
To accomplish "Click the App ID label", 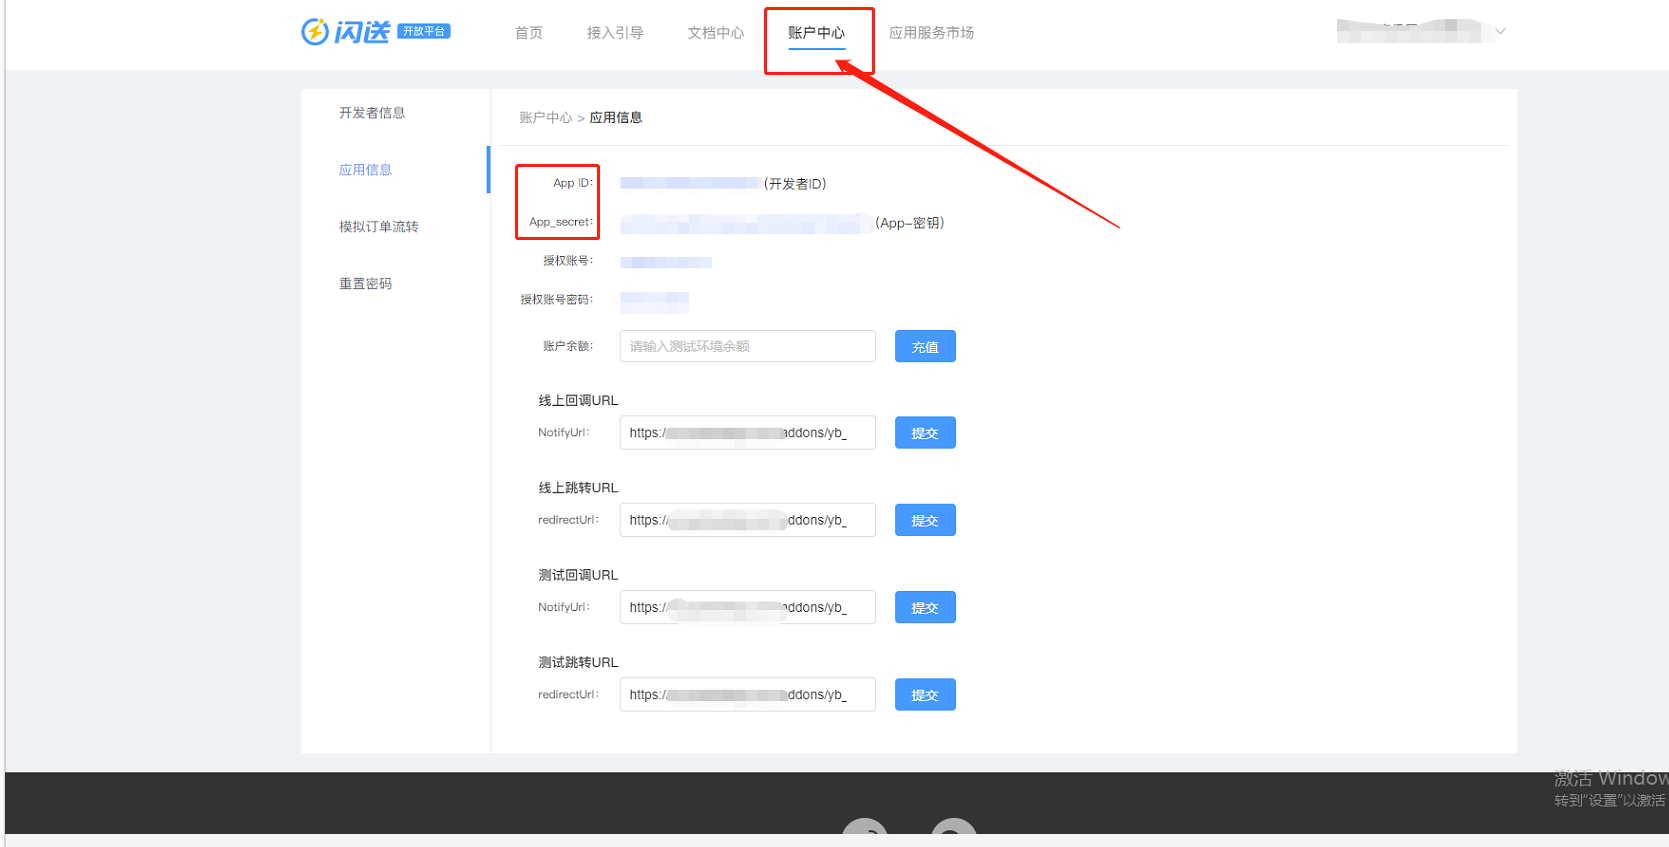I will 573,183.
